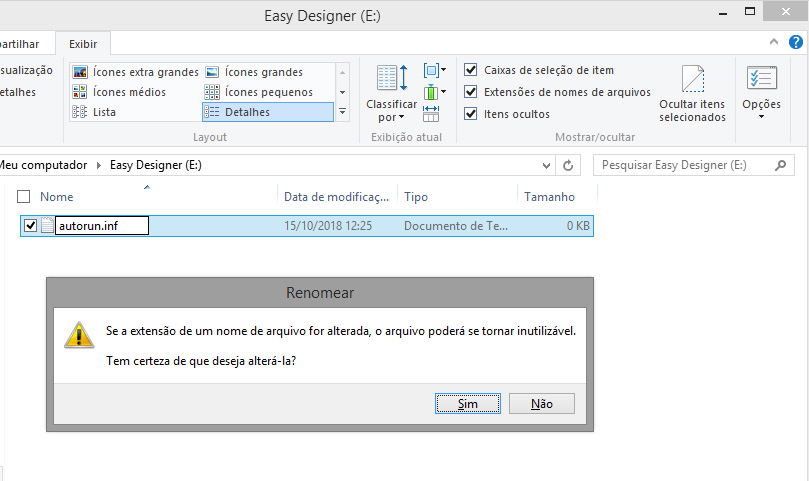Uncheck Extensões de nomes de arquivos
The image size is (809, 481).
[x=471, y=92]
